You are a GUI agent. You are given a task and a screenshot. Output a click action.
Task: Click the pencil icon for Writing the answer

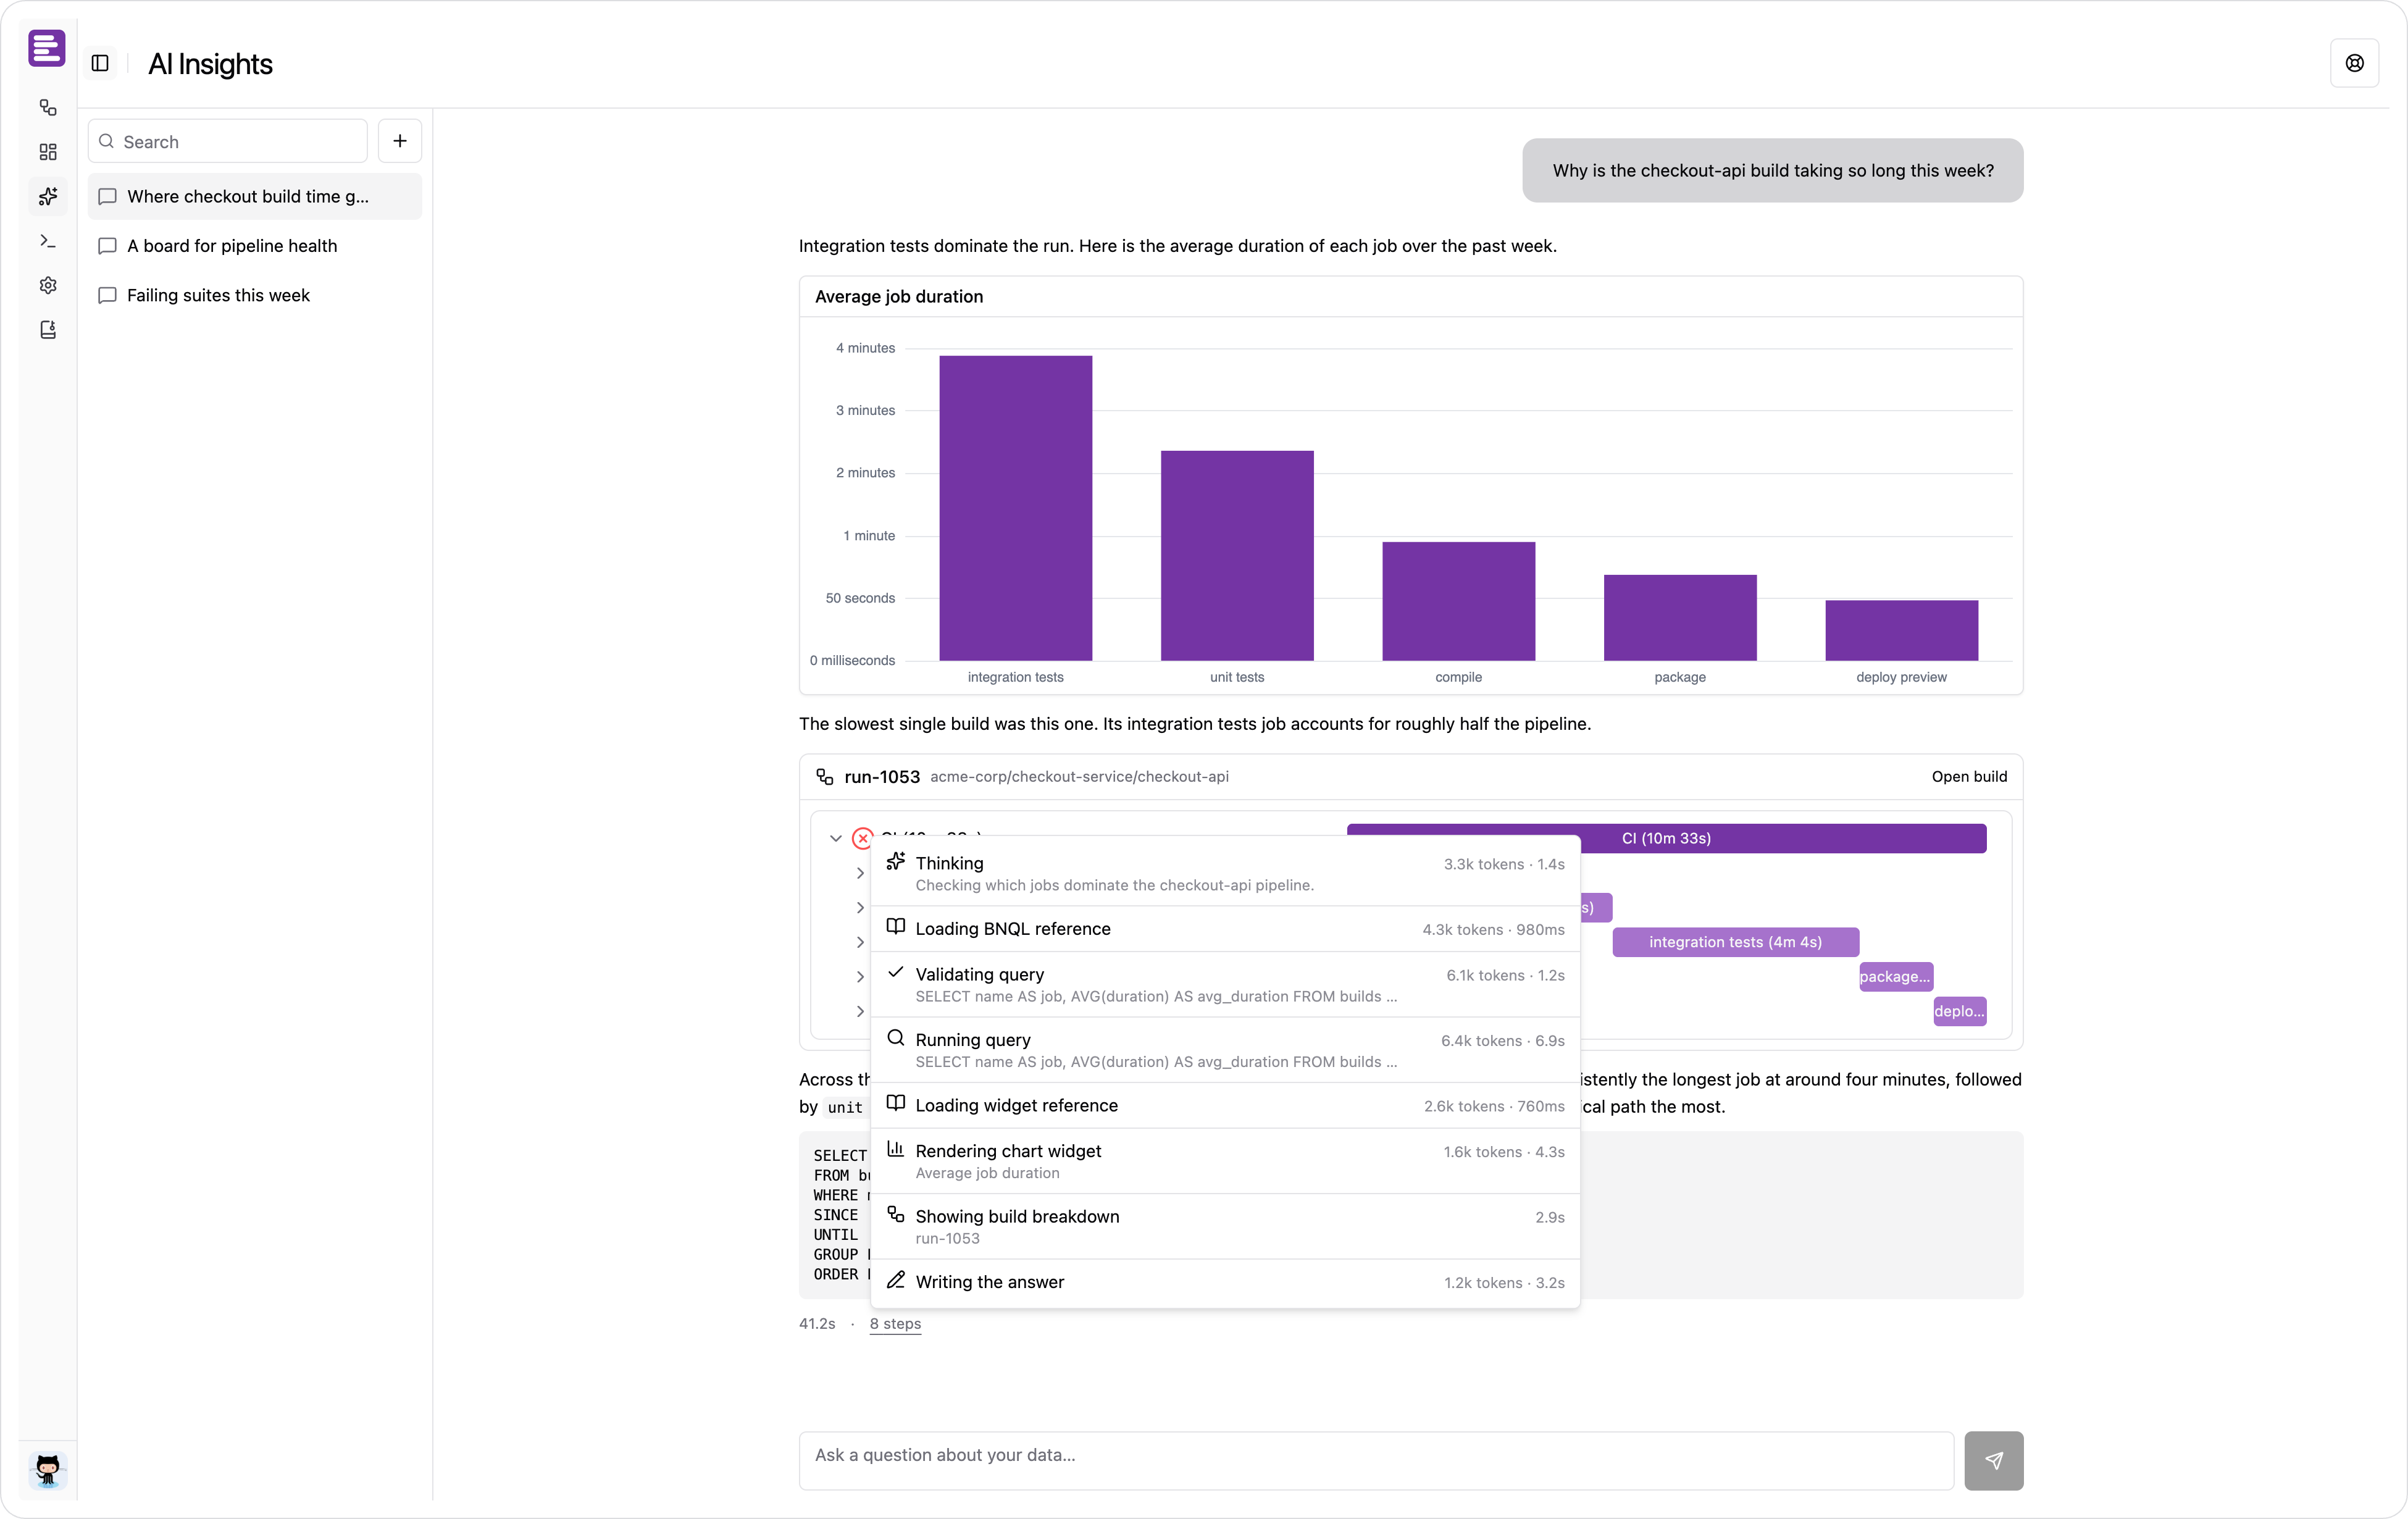click(x=896, y=1280)
